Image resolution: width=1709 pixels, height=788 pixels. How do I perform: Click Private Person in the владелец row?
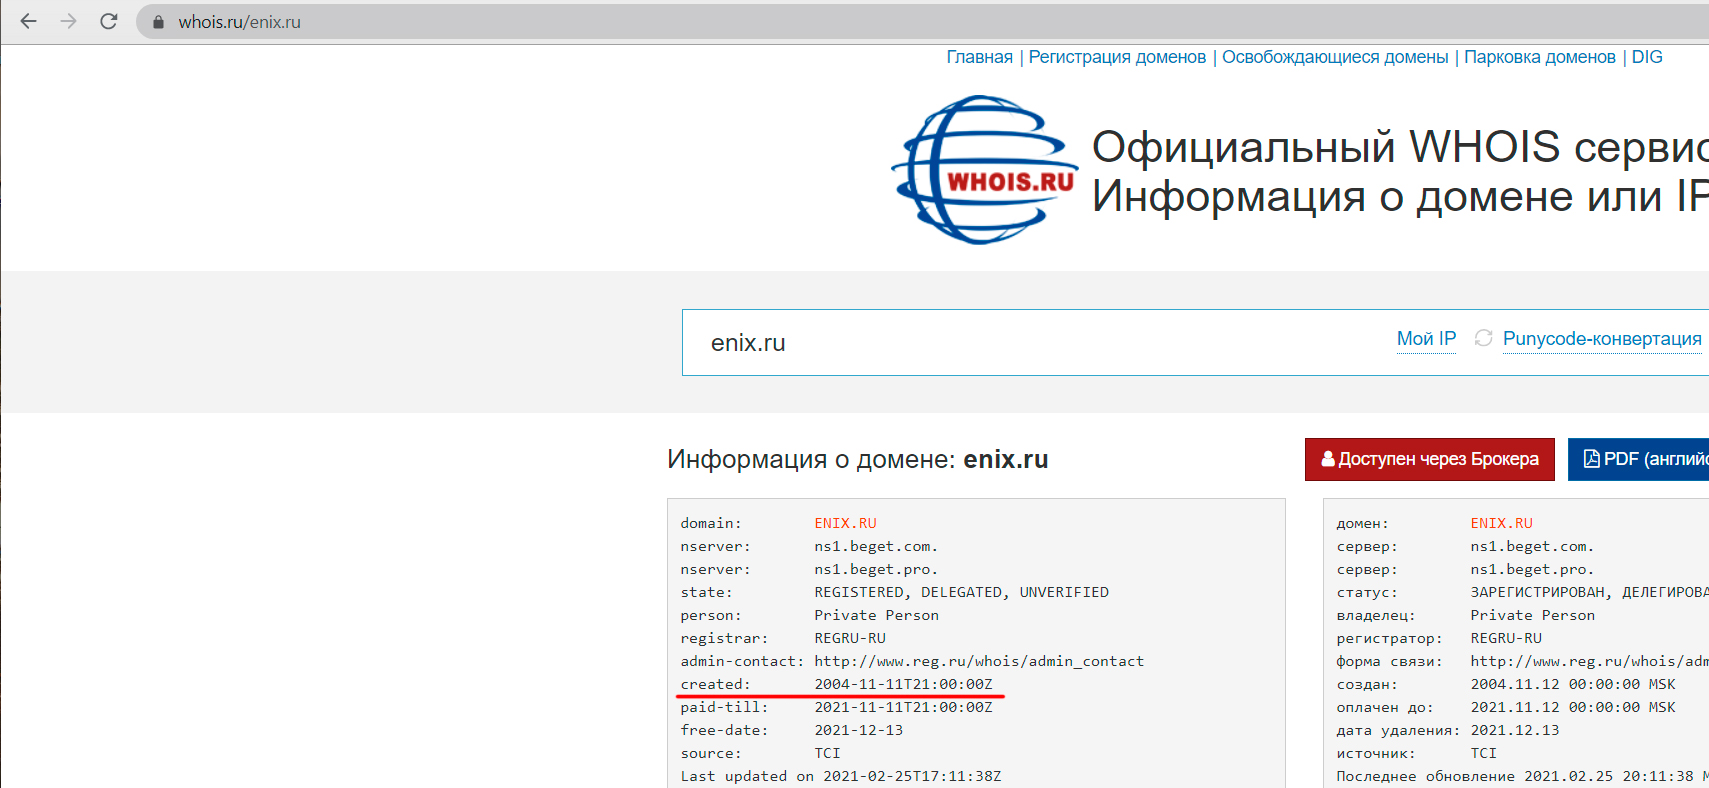click(1532, 615)
